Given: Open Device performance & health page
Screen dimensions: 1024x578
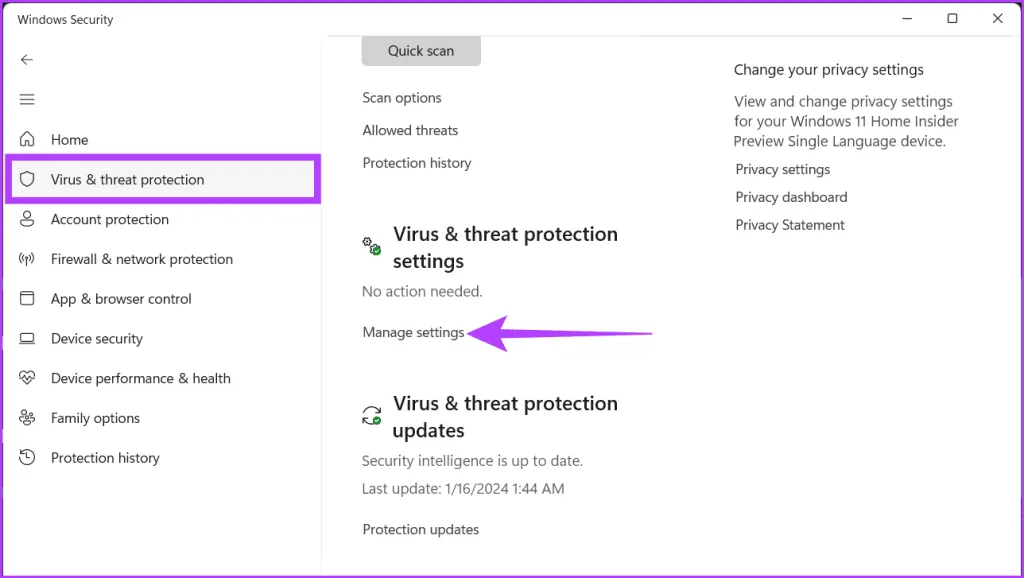Looking at the screenshot, I should pyautogui.click(x=140, y=379).
